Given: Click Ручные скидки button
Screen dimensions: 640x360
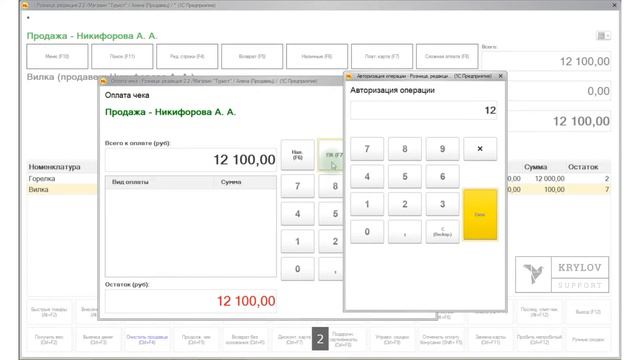Looking at the screenshot, I should tap(588, 340).
